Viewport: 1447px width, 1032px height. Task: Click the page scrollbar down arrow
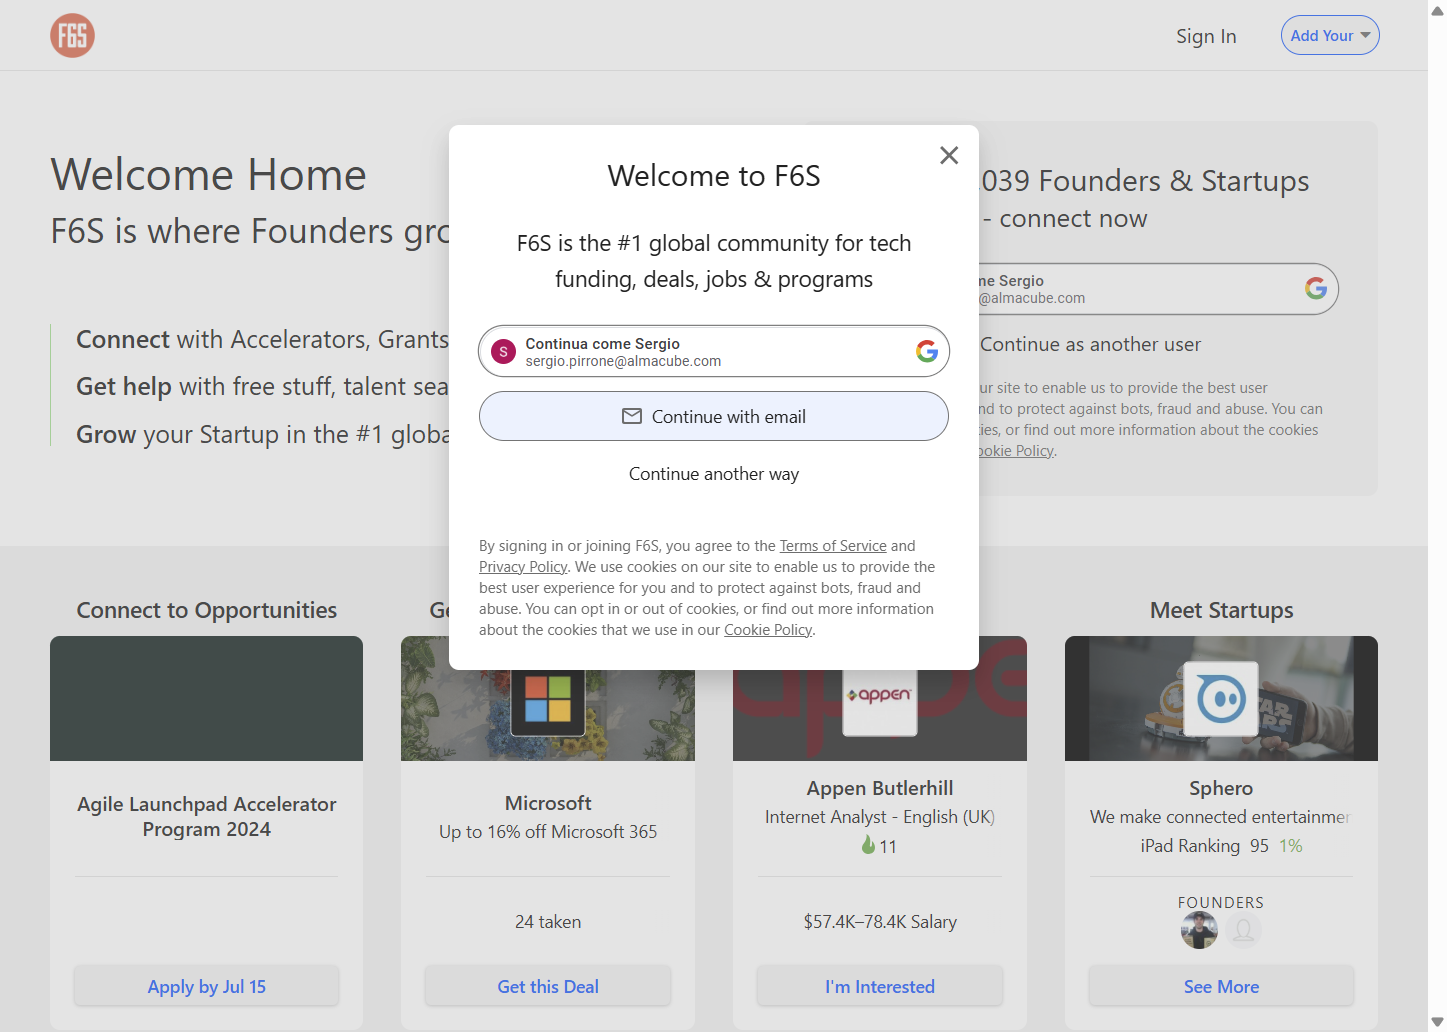click(x=1437, y=1022)
